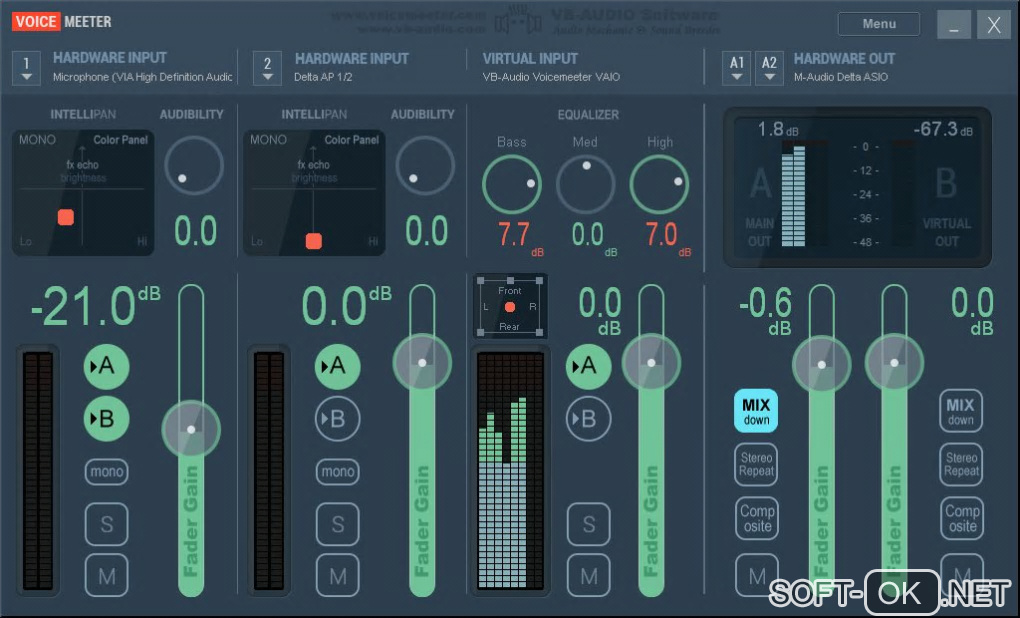1020x618 pixels.
Task: Enable MIX down mode on bus B
Action: click(961, 411)
